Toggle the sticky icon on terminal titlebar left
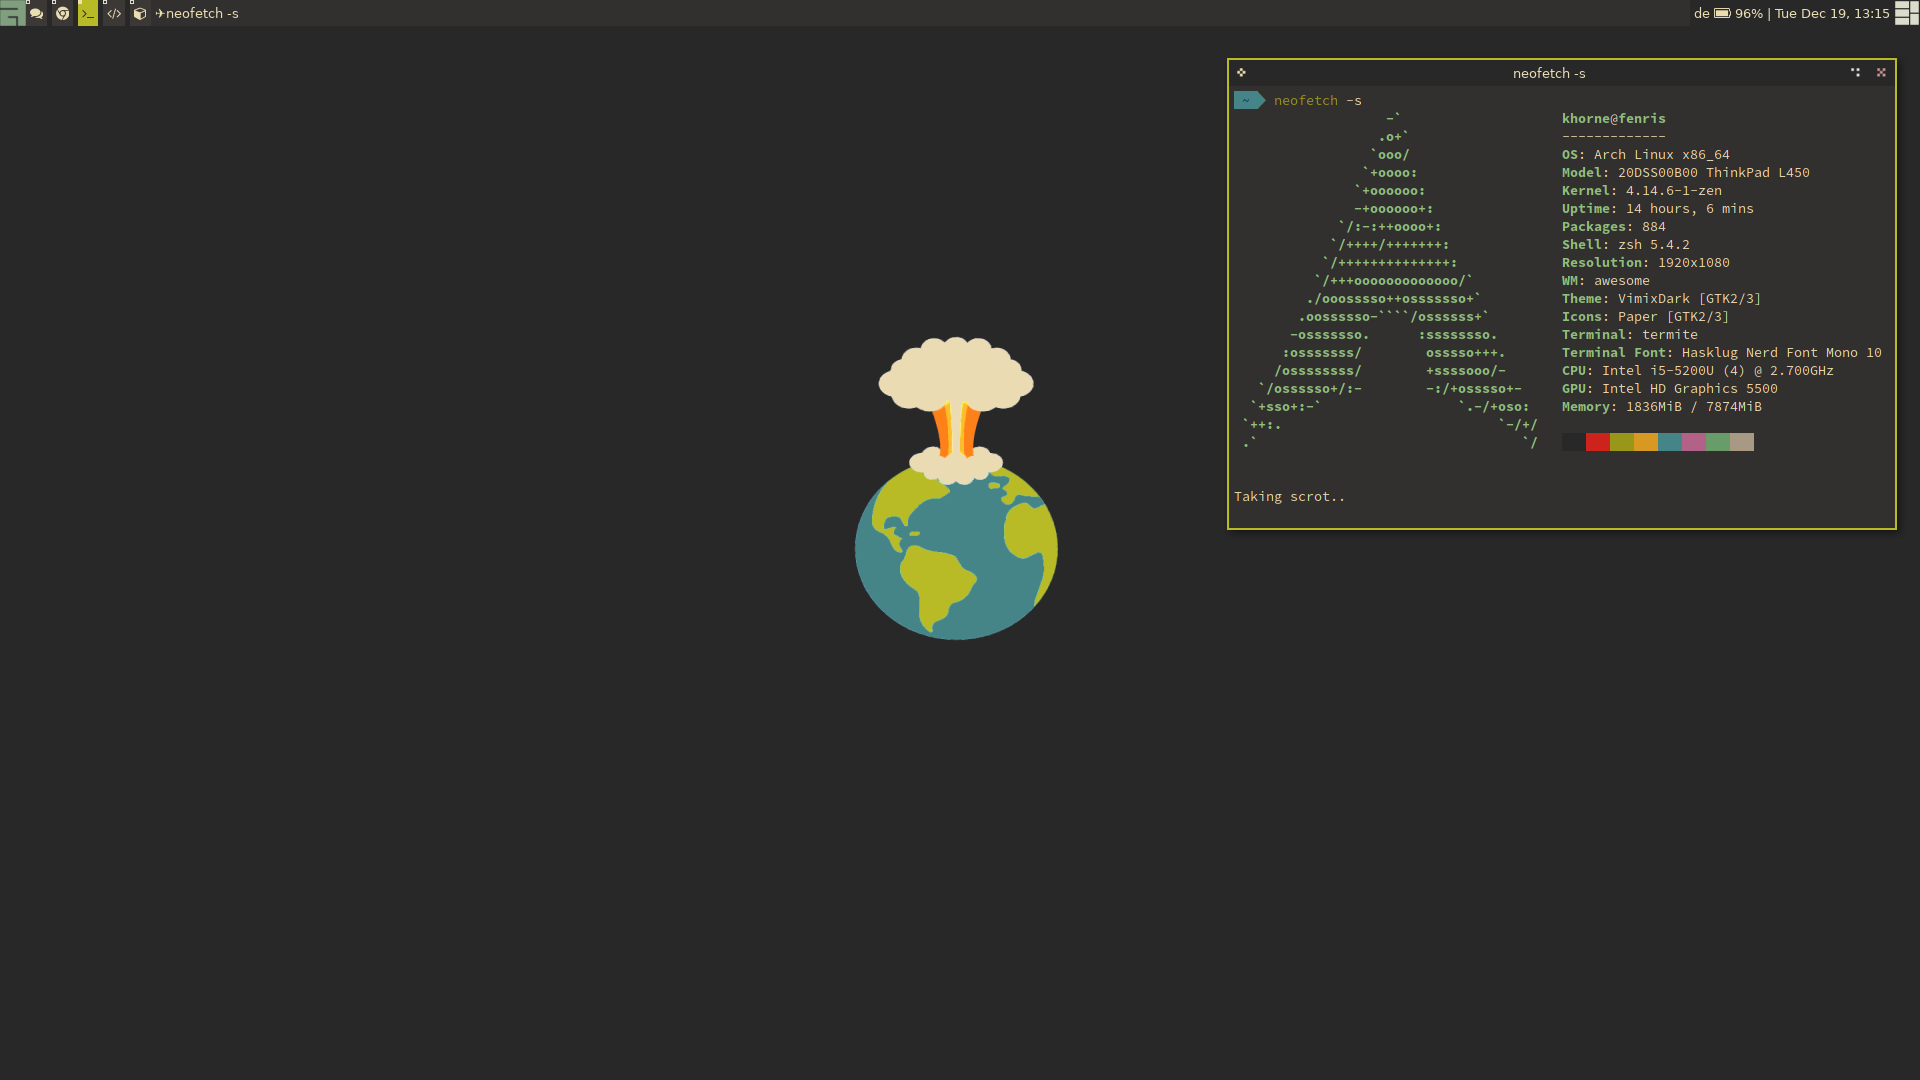Screen dimensions: 1920x1080 1241,72
